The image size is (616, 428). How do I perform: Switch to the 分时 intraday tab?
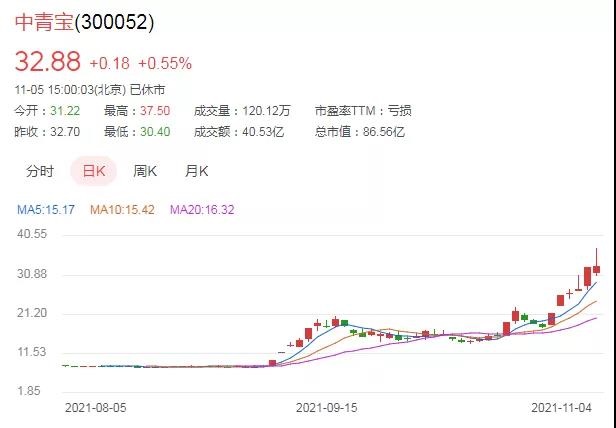pyautogui.click(x=40, y=171)
